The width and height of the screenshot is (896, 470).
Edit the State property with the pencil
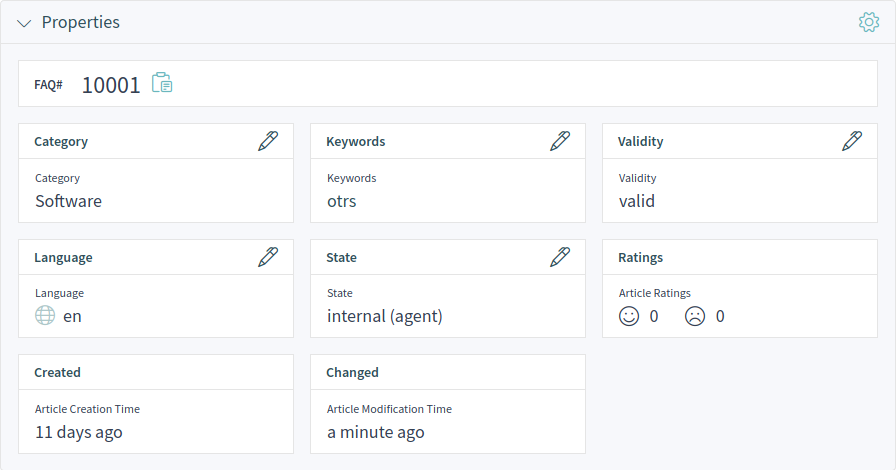pos(560,257)
